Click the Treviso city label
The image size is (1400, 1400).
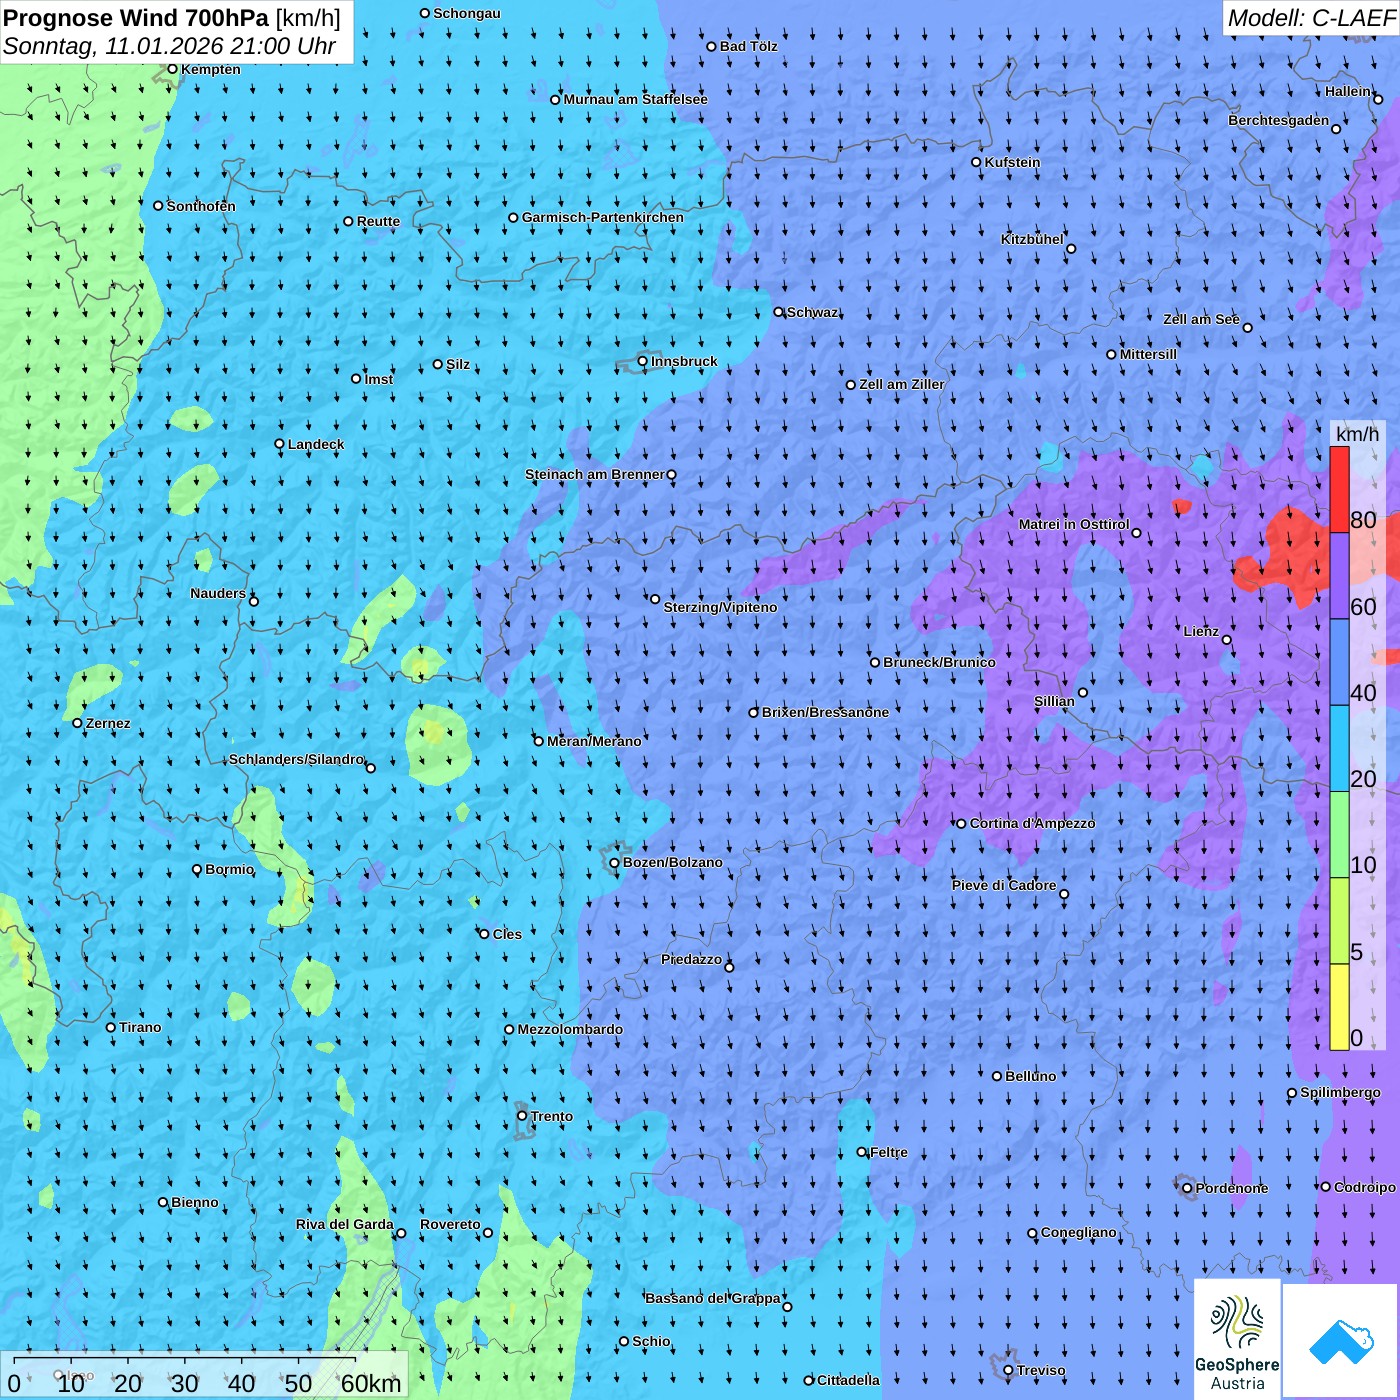(1041, 1370)
